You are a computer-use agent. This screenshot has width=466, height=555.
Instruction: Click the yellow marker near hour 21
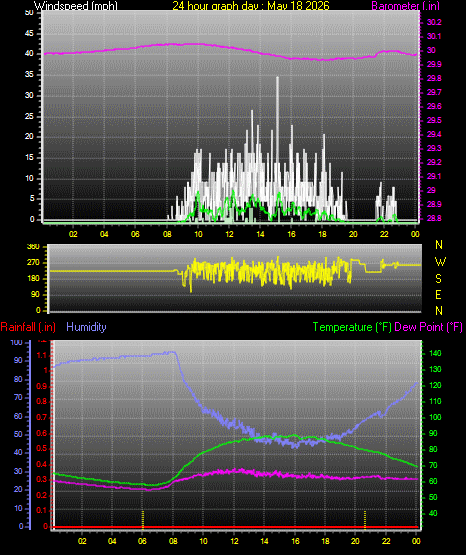tap(365, 519)
